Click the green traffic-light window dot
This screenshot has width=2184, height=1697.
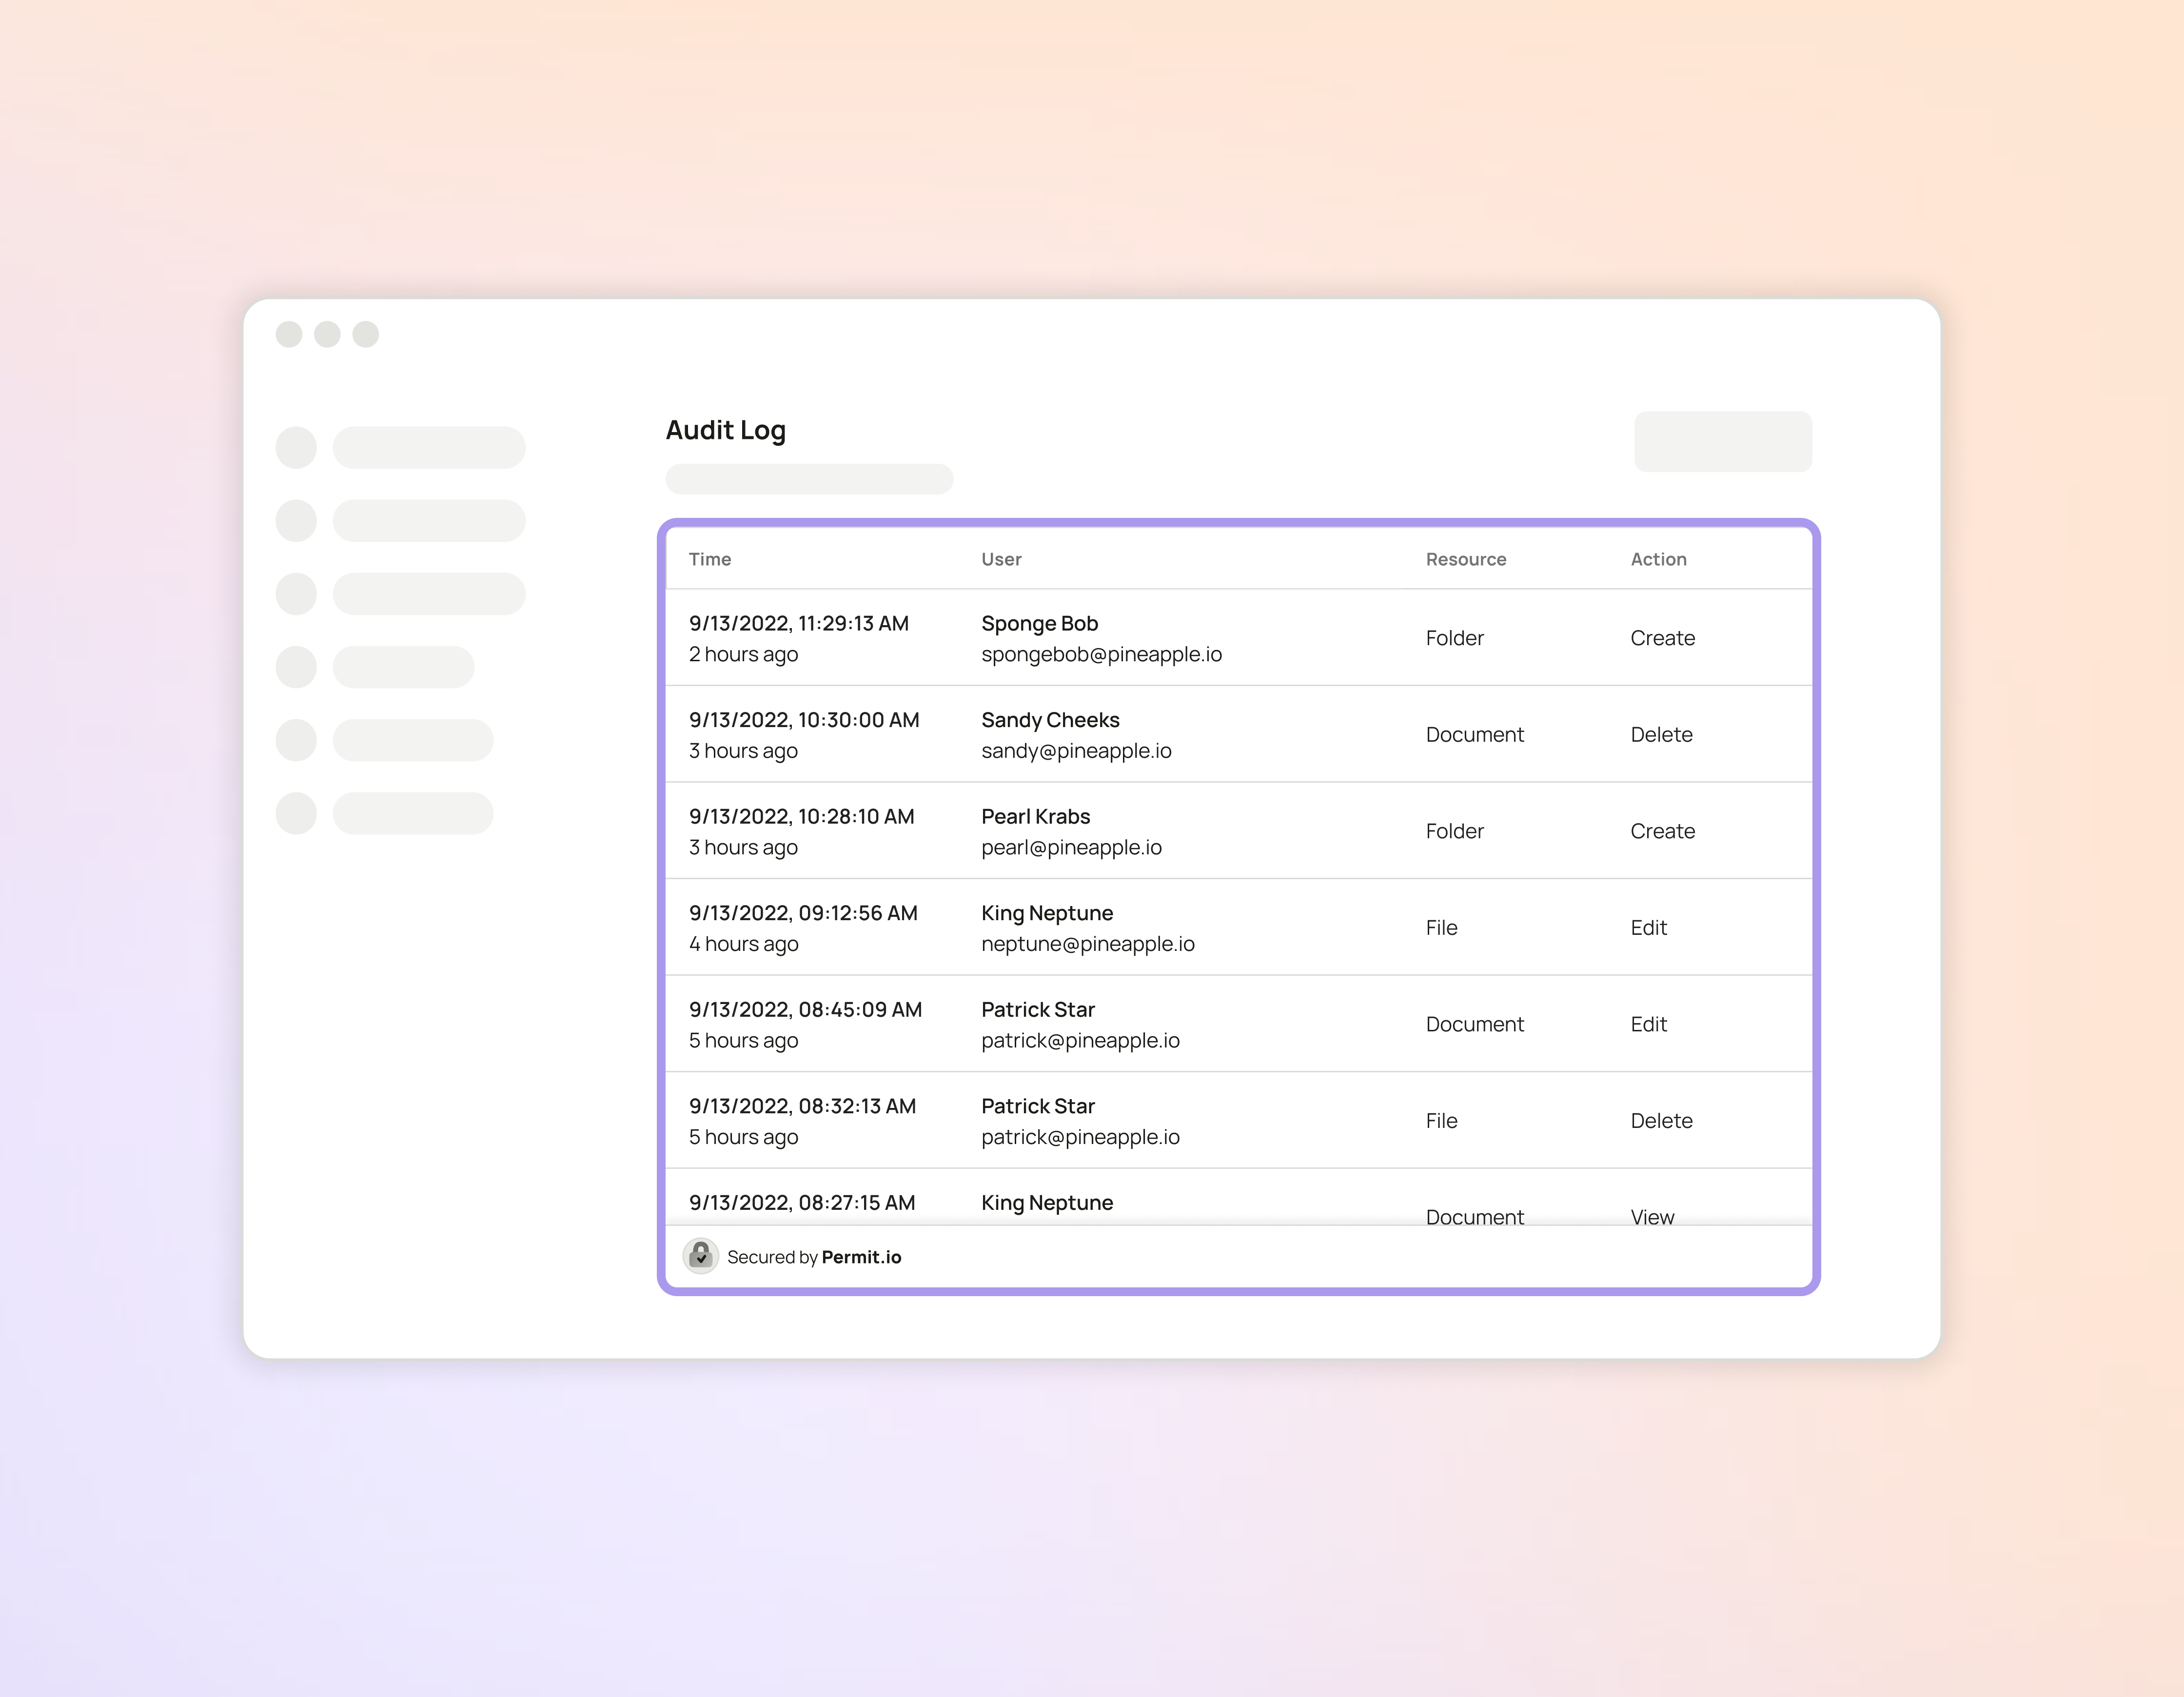coord(367,335)
